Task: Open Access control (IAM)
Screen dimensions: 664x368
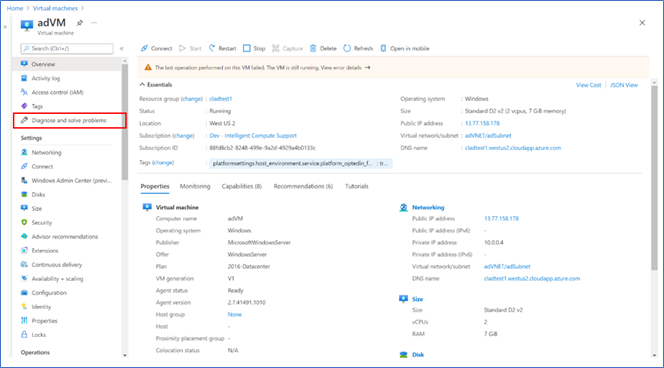Action: tap(58, 92)
